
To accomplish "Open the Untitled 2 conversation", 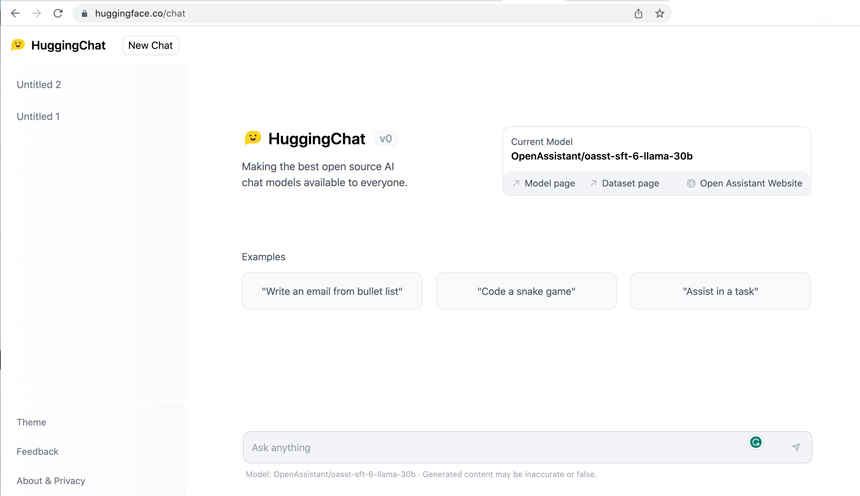I will (39, 85).
